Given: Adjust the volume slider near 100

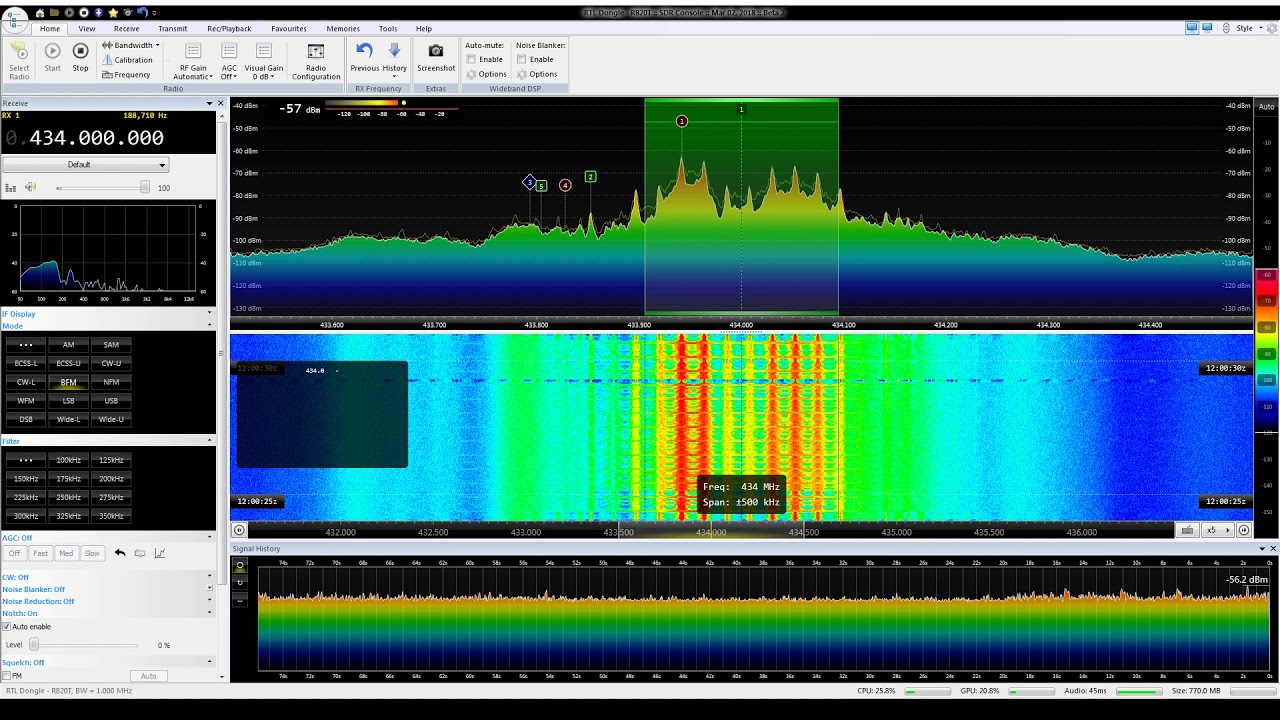Looking at the screenshot, I should (100, 188).
